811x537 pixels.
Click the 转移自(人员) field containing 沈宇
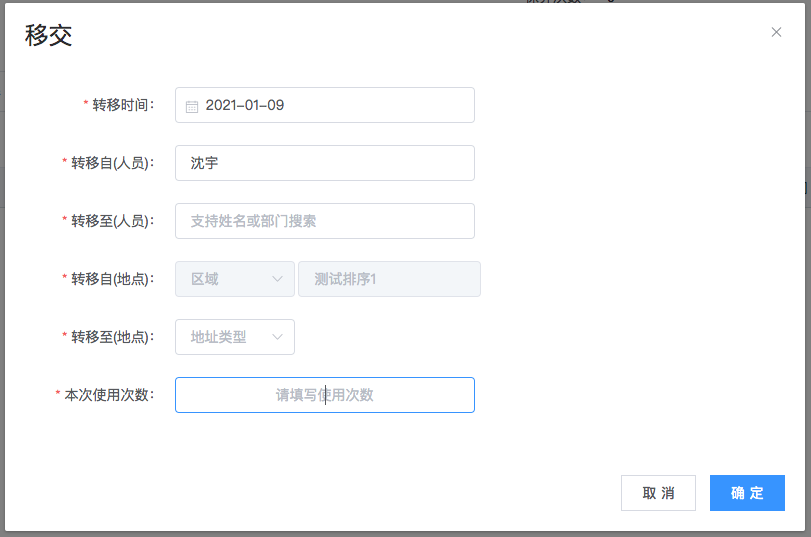point(324,163)
